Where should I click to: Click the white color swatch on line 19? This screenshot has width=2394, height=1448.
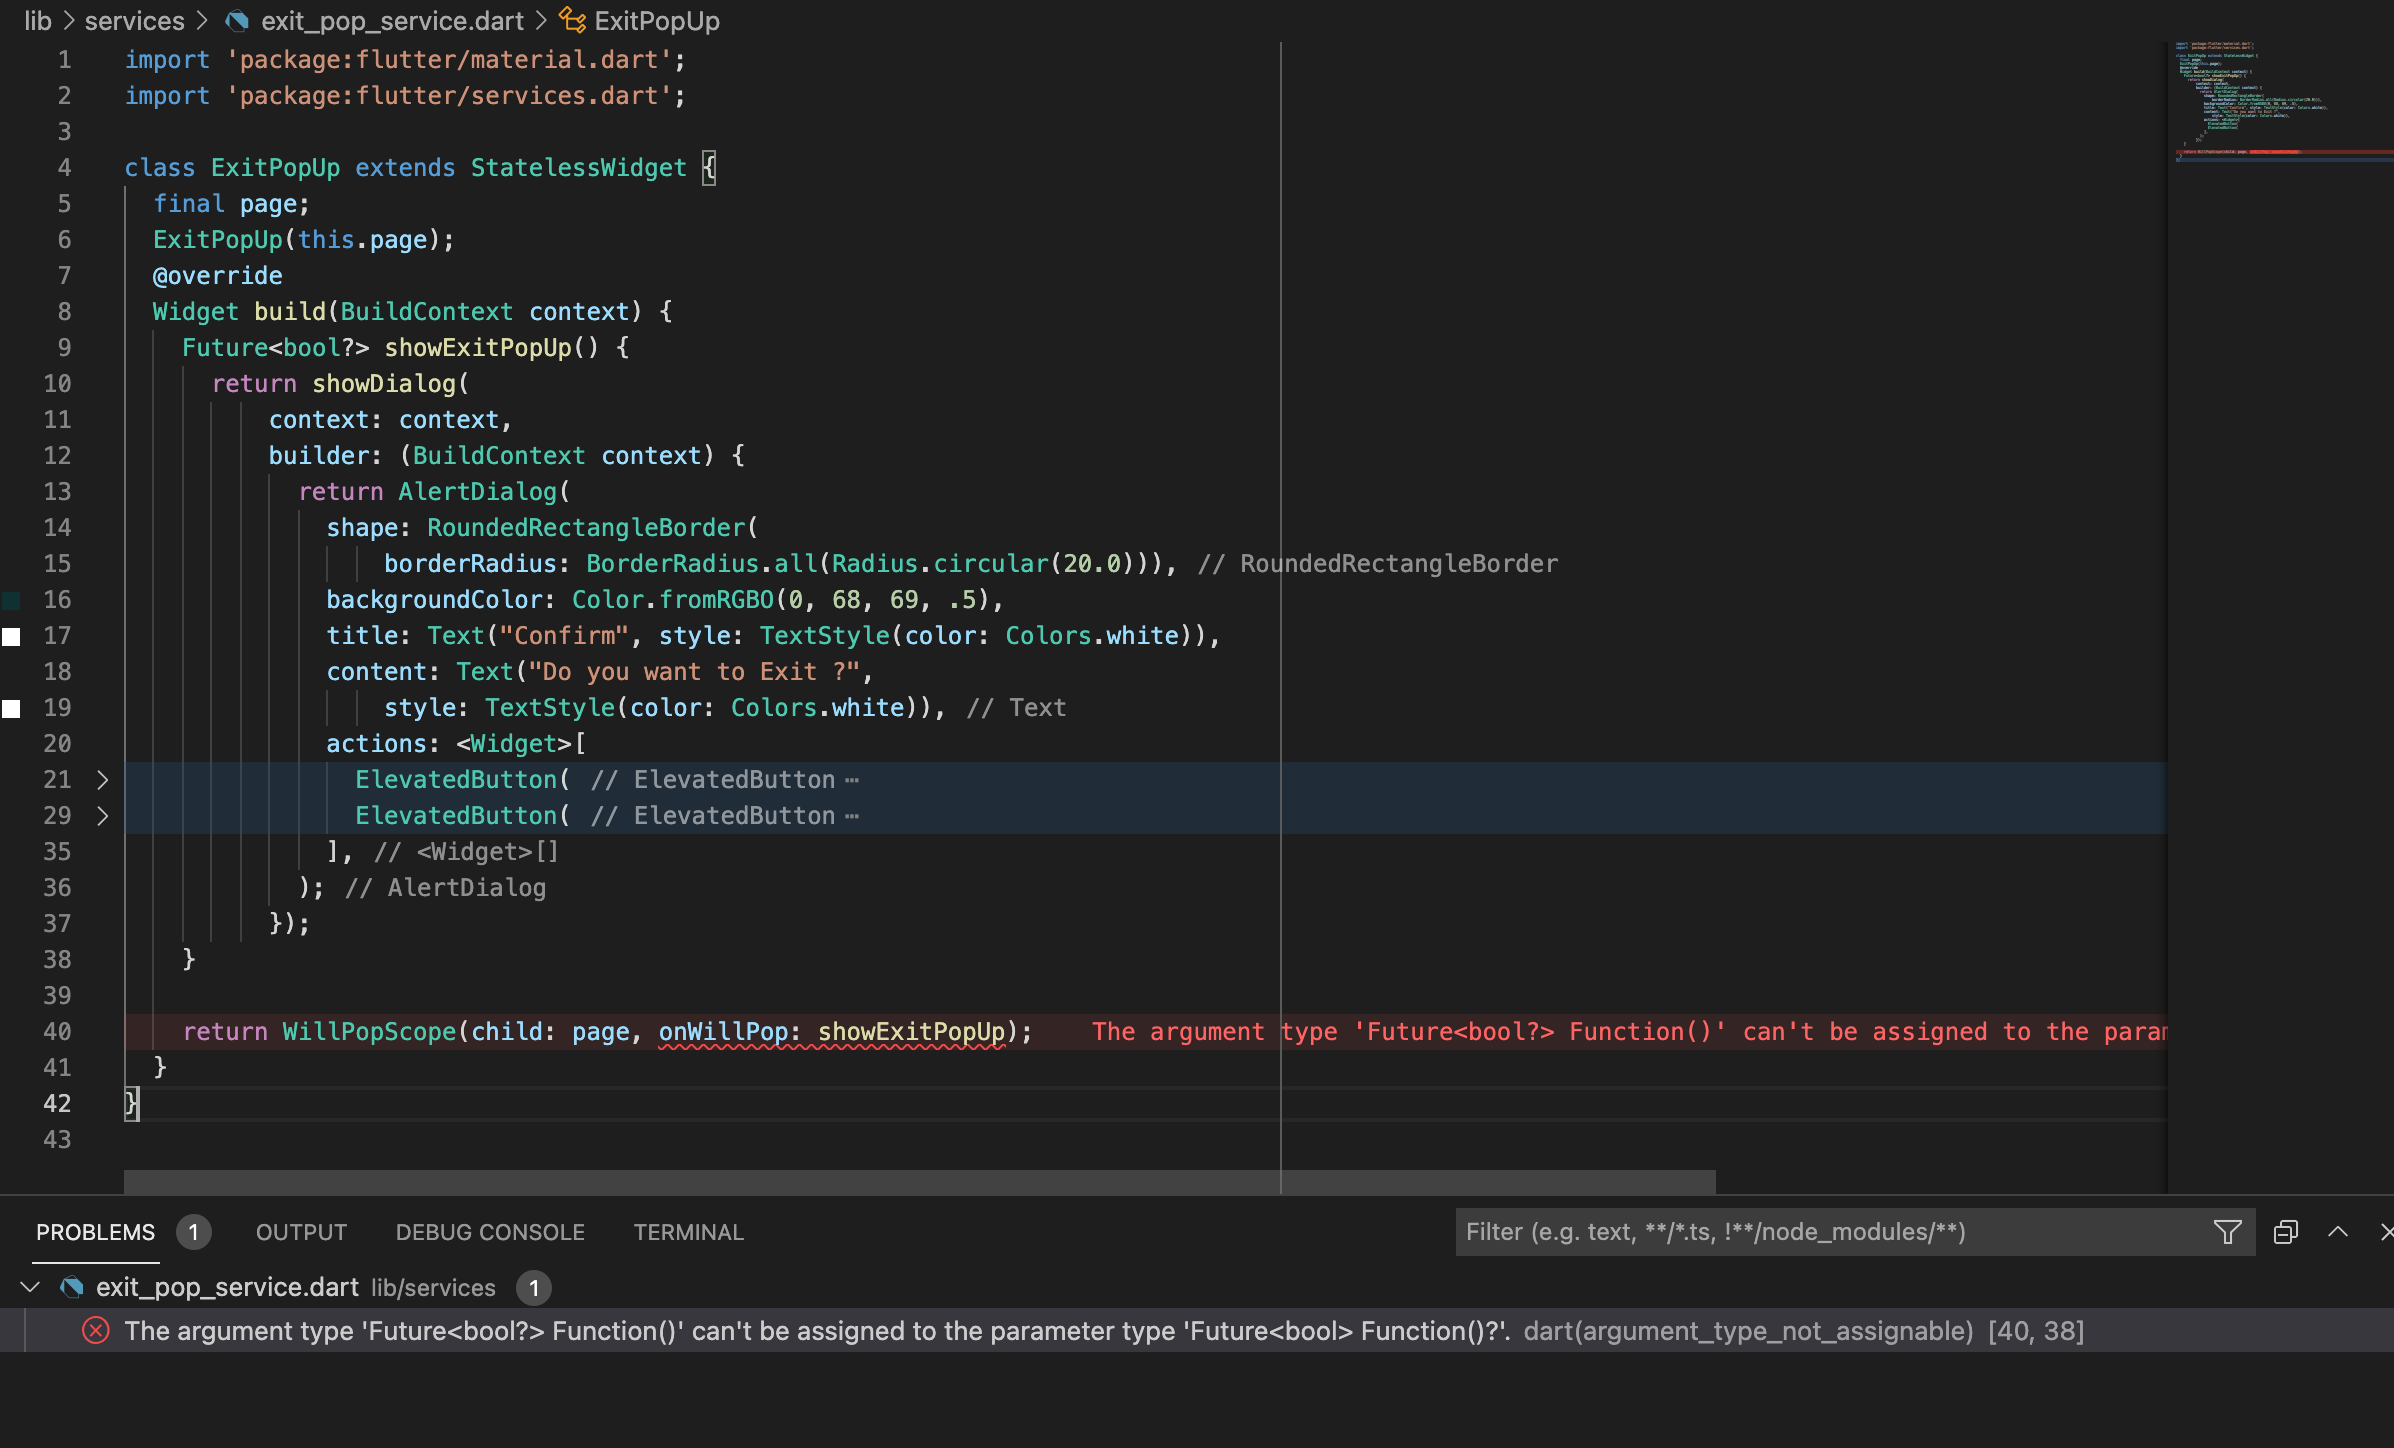[11, 708]
